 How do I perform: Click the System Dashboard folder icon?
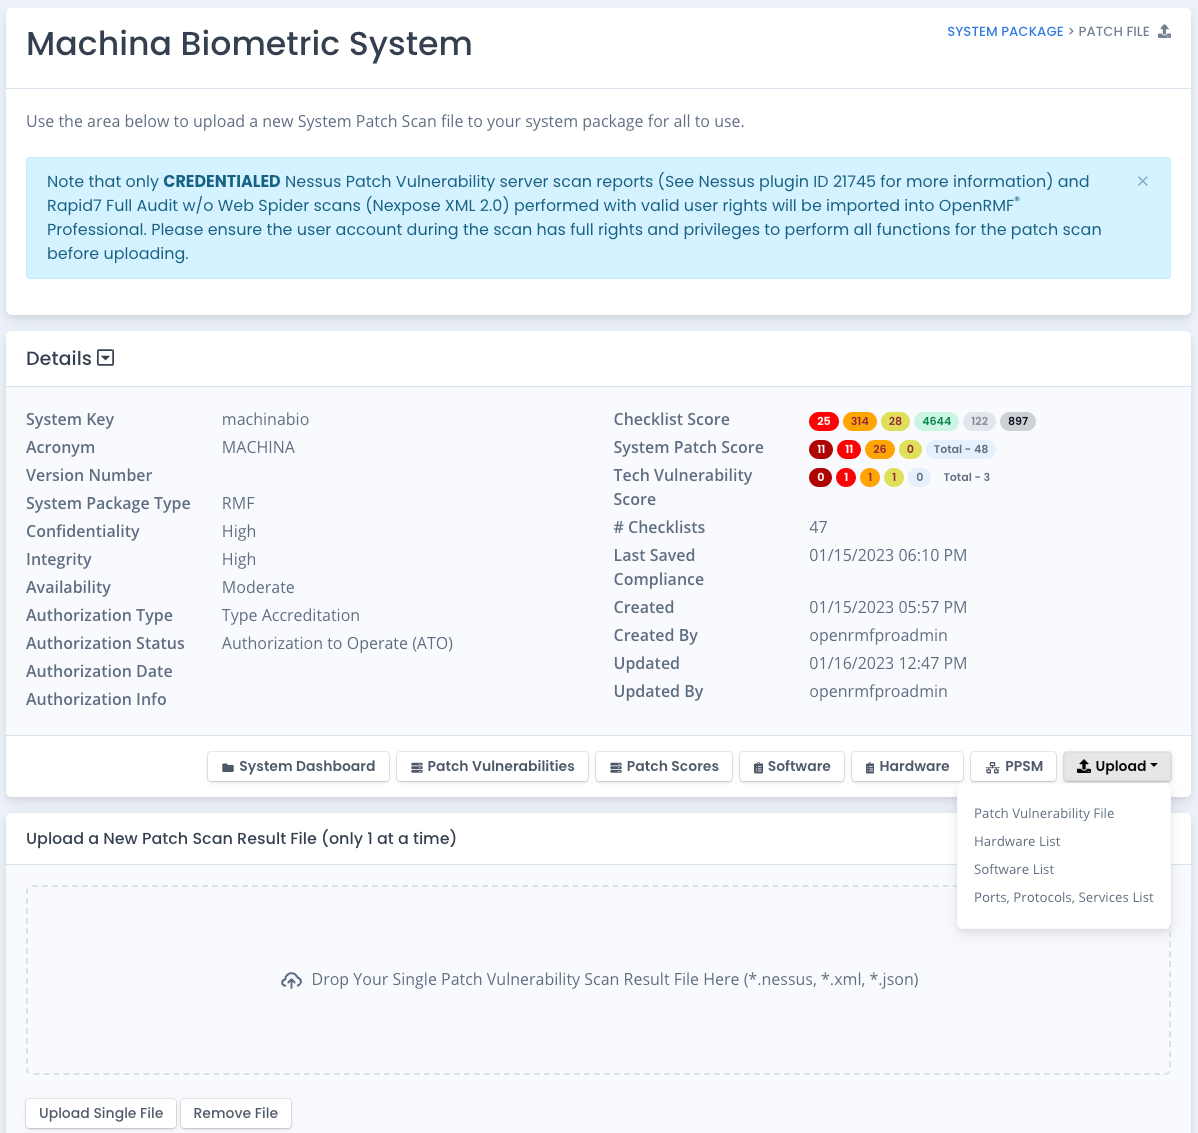tap(228, 767)
